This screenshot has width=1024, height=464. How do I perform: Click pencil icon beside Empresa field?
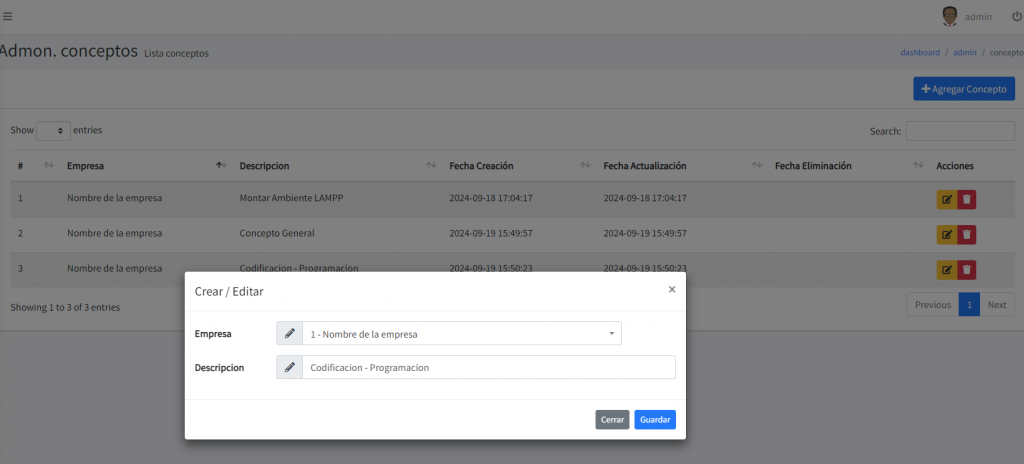pyautogui.click(x=289, y=333)
